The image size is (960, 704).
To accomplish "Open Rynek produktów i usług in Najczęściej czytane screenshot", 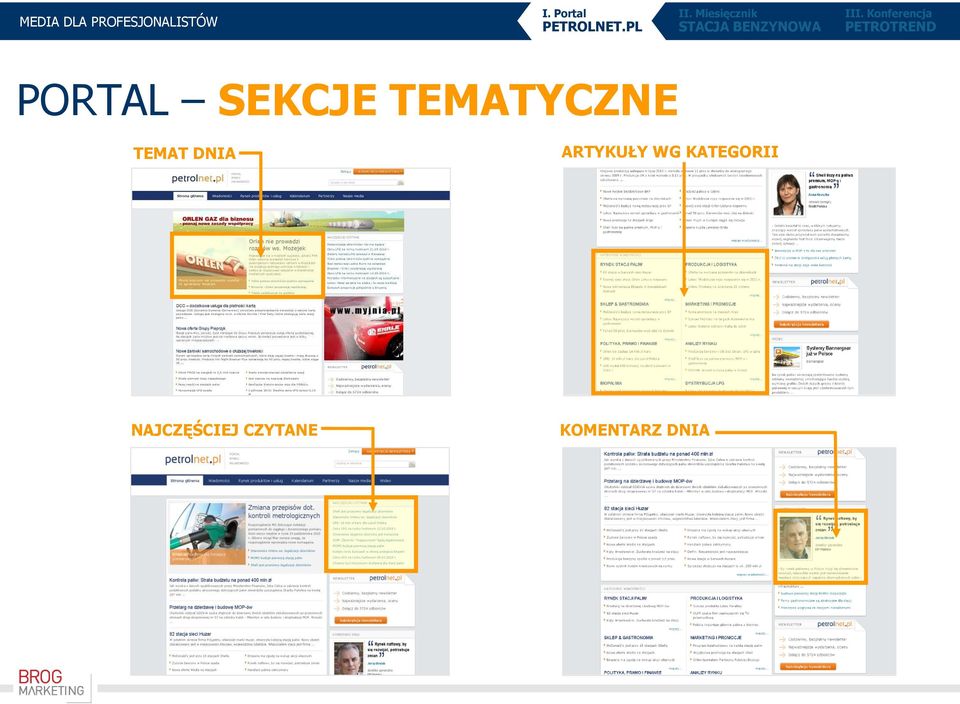I will point(261,481).
